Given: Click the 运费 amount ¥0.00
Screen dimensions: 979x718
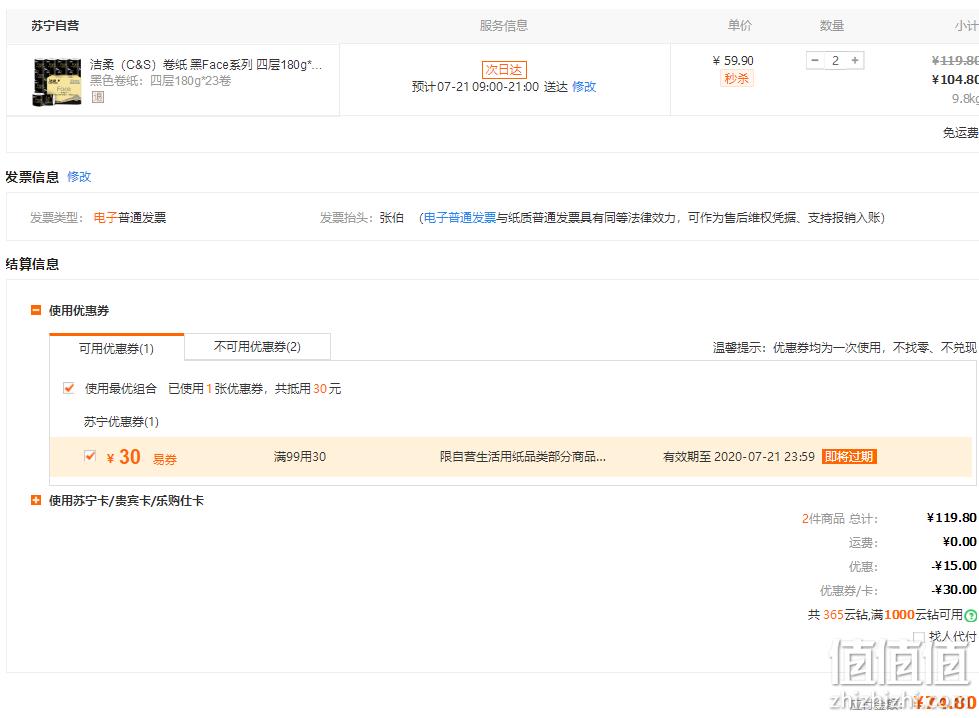Looking at the screenshot, I should (x=960, y=541).
